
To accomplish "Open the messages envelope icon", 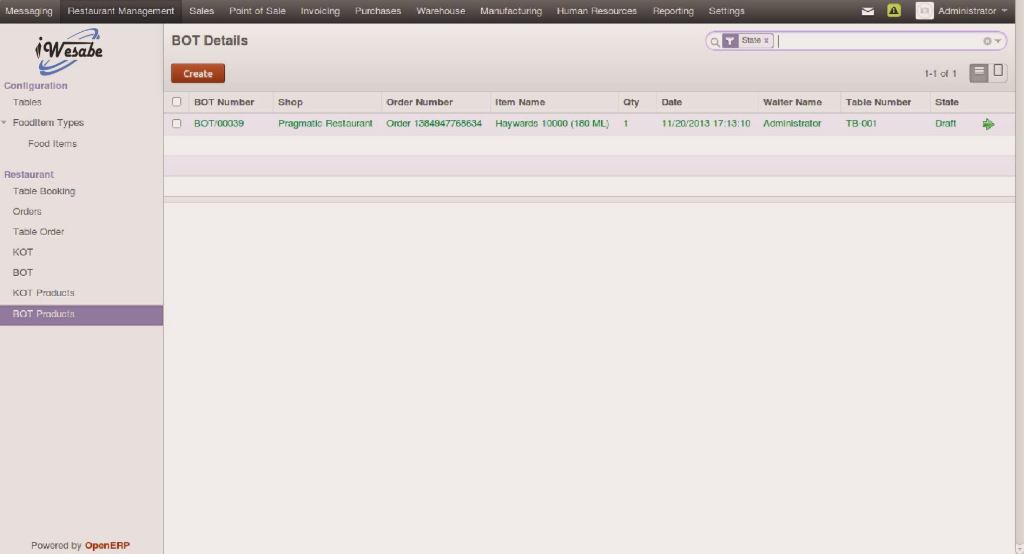I will point(868,11).
